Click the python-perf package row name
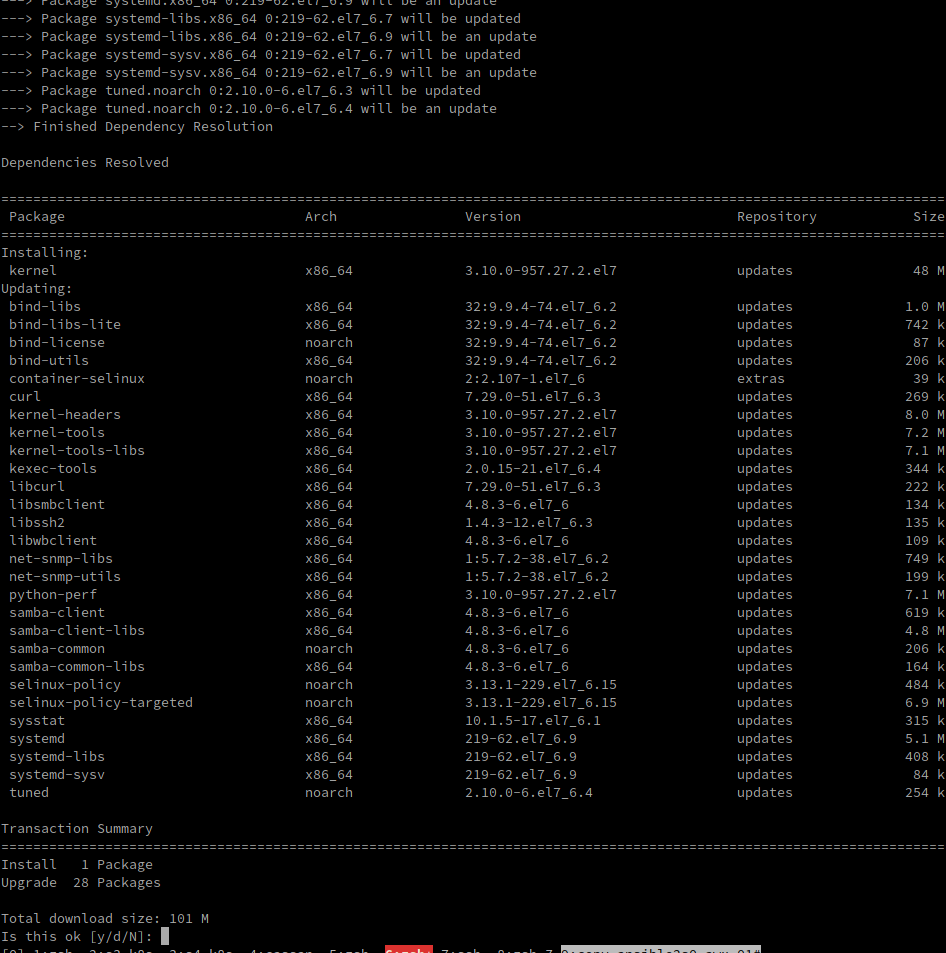 (x=53, y=595)
